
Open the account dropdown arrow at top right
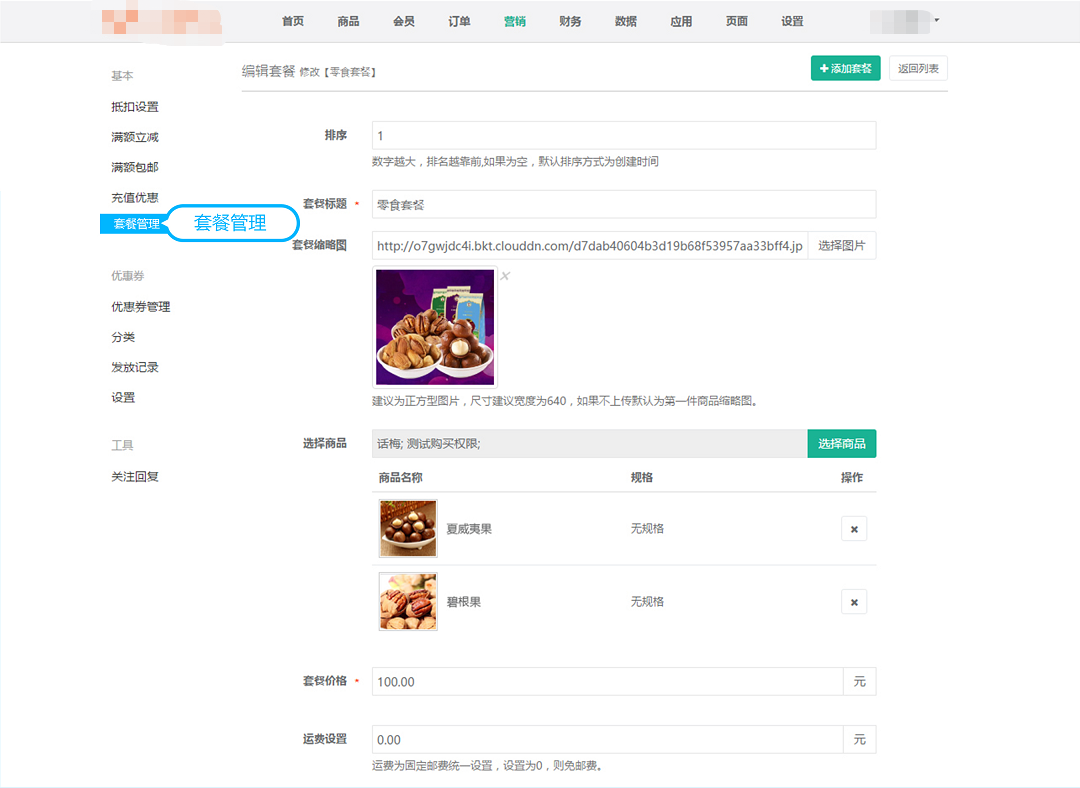click(x=937, y=20)
